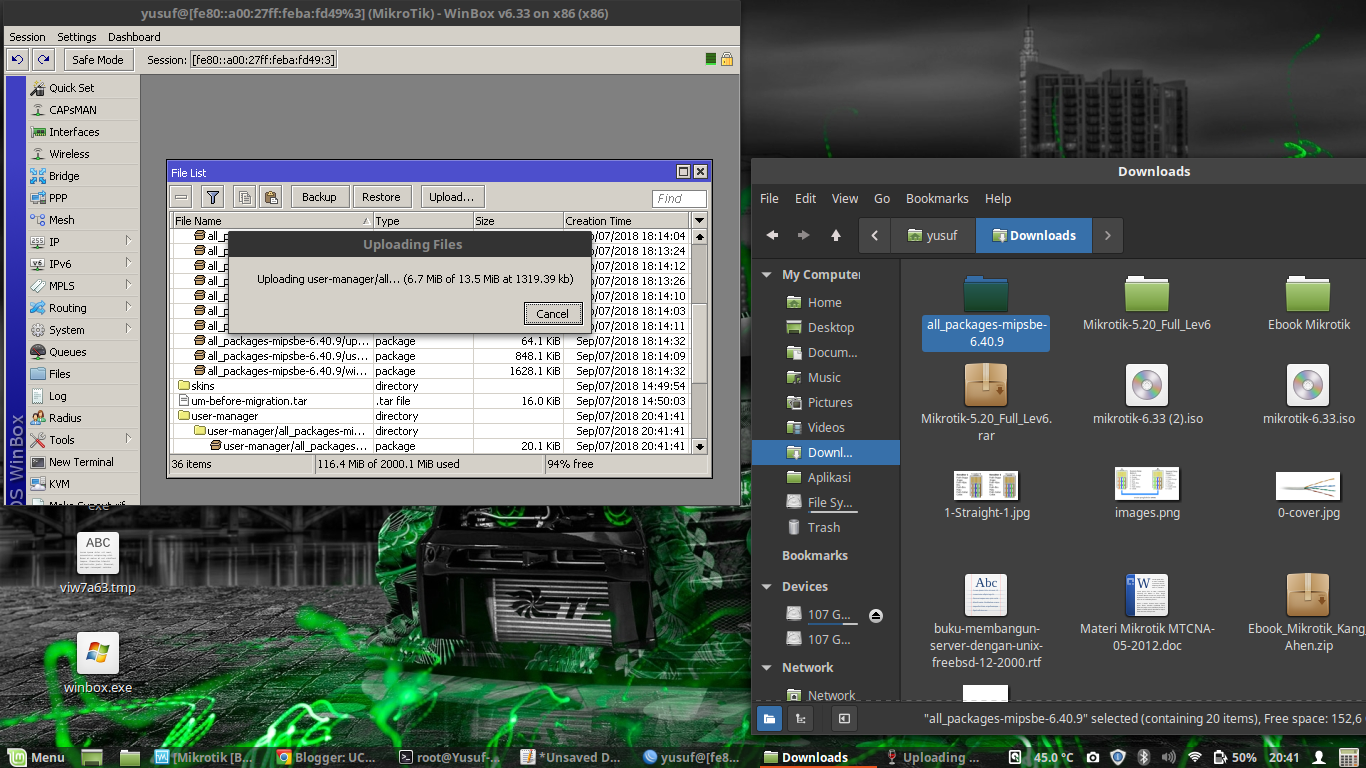Click the File List scrollbar down arrow
The image size is (1366, 768).
(x=700, y=446)
